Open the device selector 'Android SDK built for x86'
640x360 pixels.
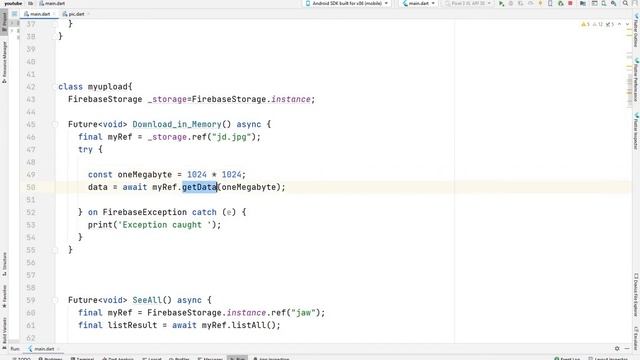pyautogui.click(x=347, y=3)
